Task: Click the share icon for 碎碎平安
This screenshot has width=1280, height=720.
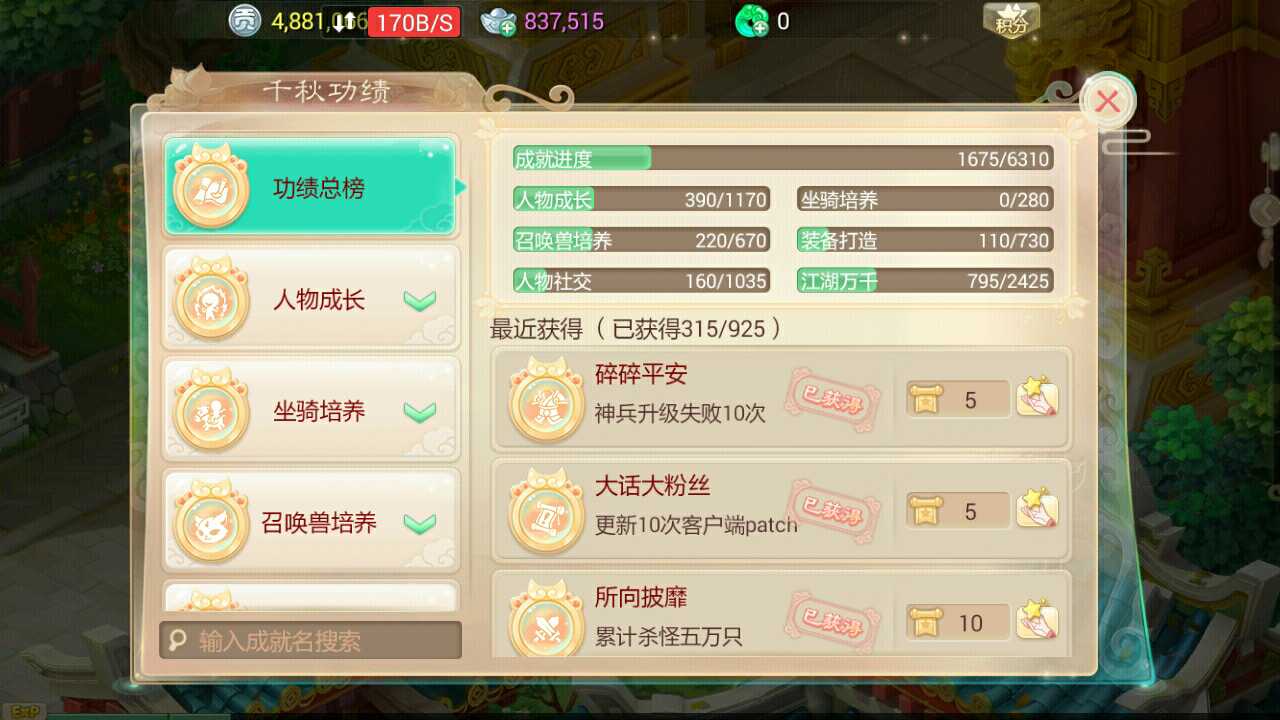Action: coord(1038,398)
